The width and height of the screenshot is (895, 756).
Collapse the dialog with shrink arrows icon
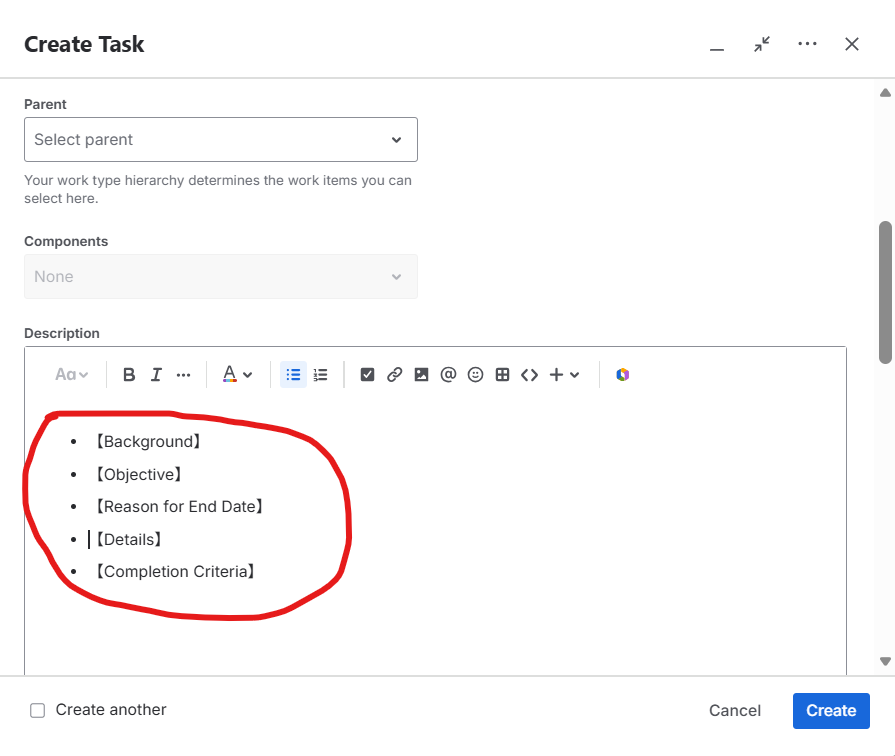[x=762, y=45]
